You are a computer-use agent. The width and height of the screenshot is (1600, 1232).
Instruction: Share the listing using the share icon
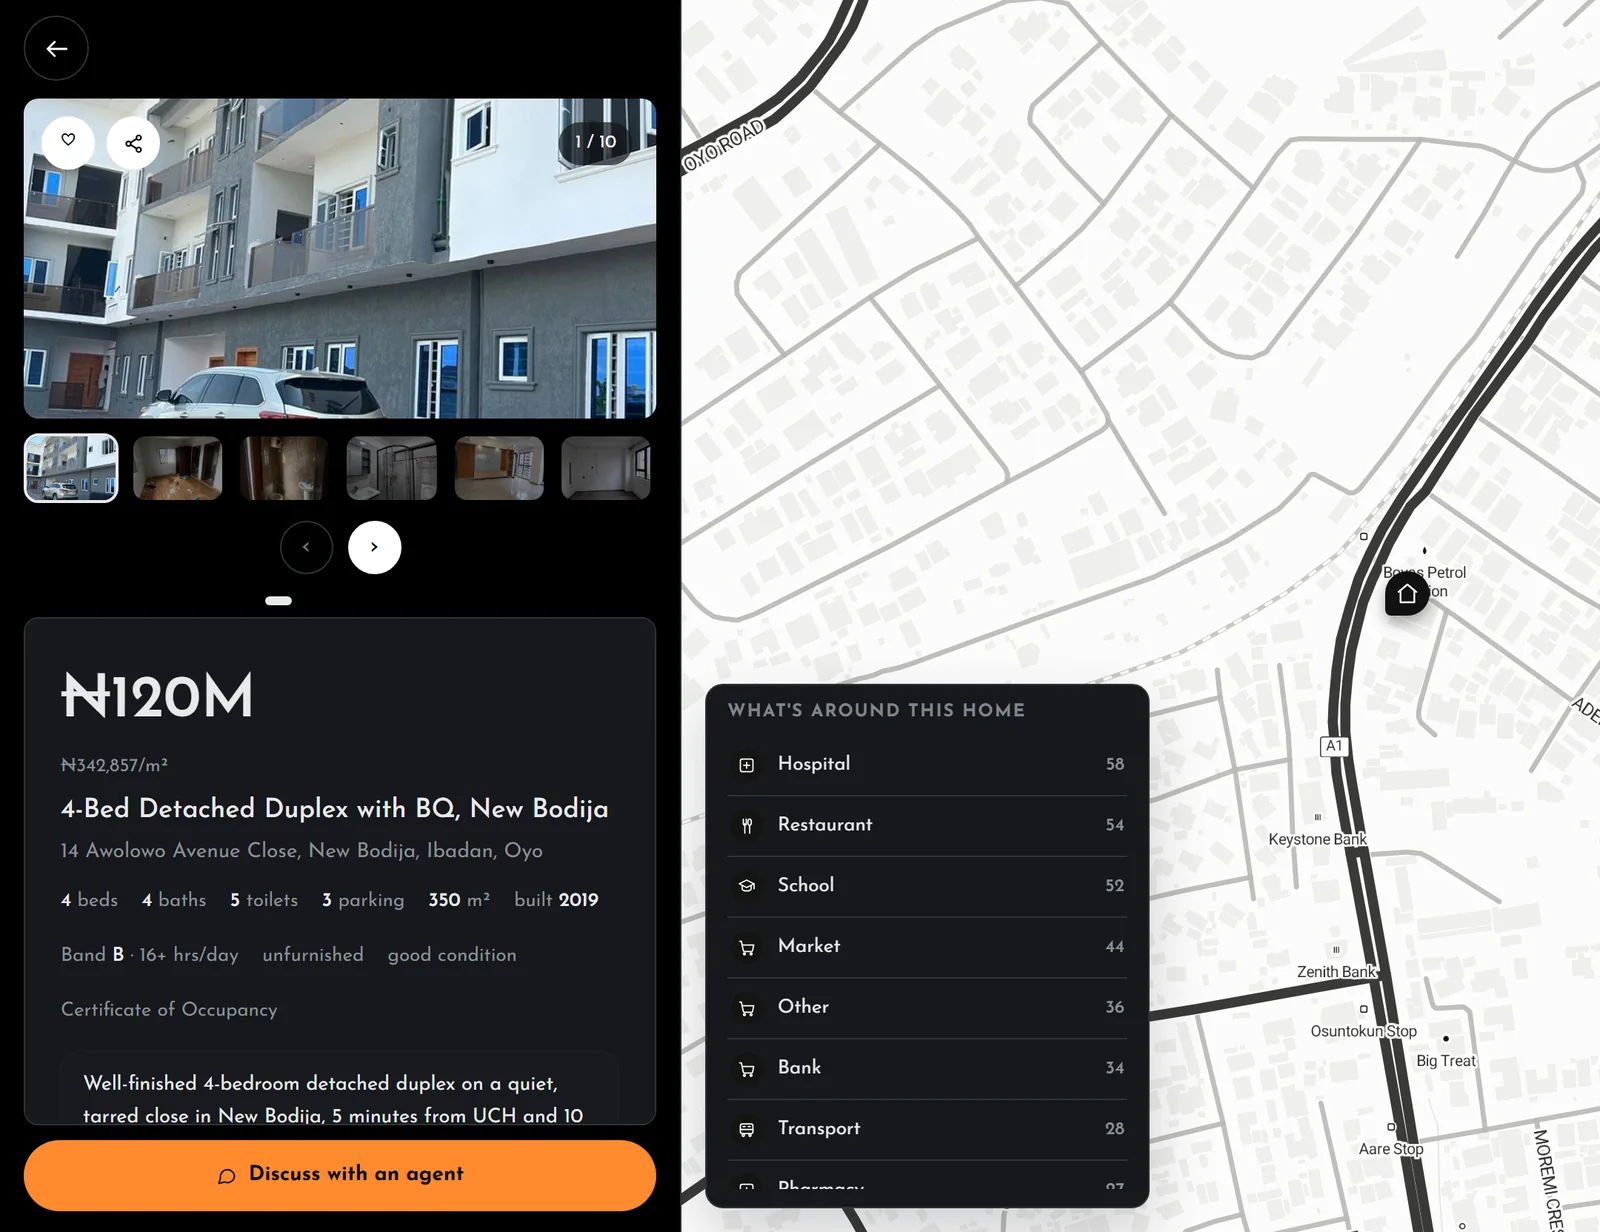tap(133, 143)
